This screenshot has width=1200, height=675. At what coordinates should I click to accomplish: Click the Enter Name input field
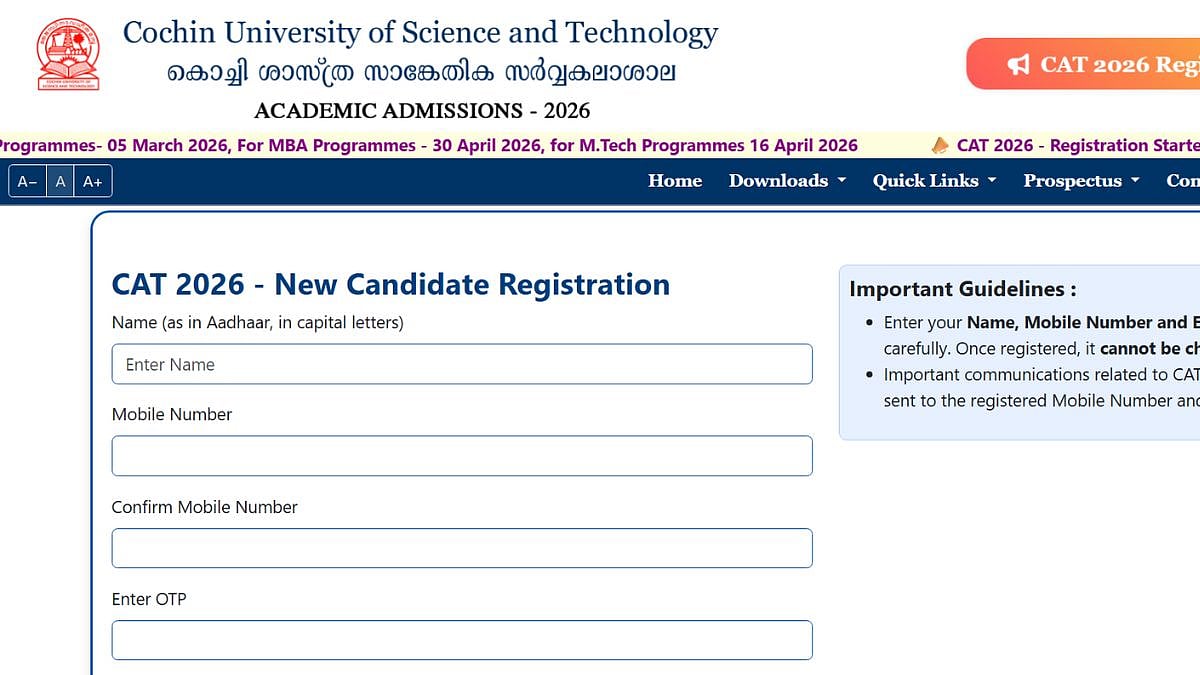coord(460,364)
